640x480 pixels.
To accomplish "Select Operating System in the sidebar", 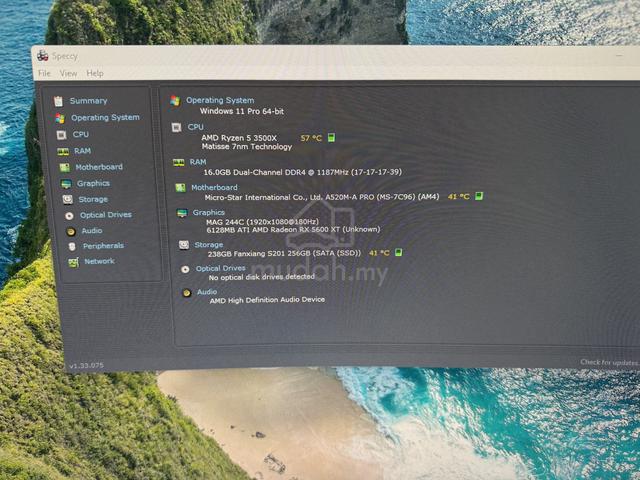I will 105,118.
